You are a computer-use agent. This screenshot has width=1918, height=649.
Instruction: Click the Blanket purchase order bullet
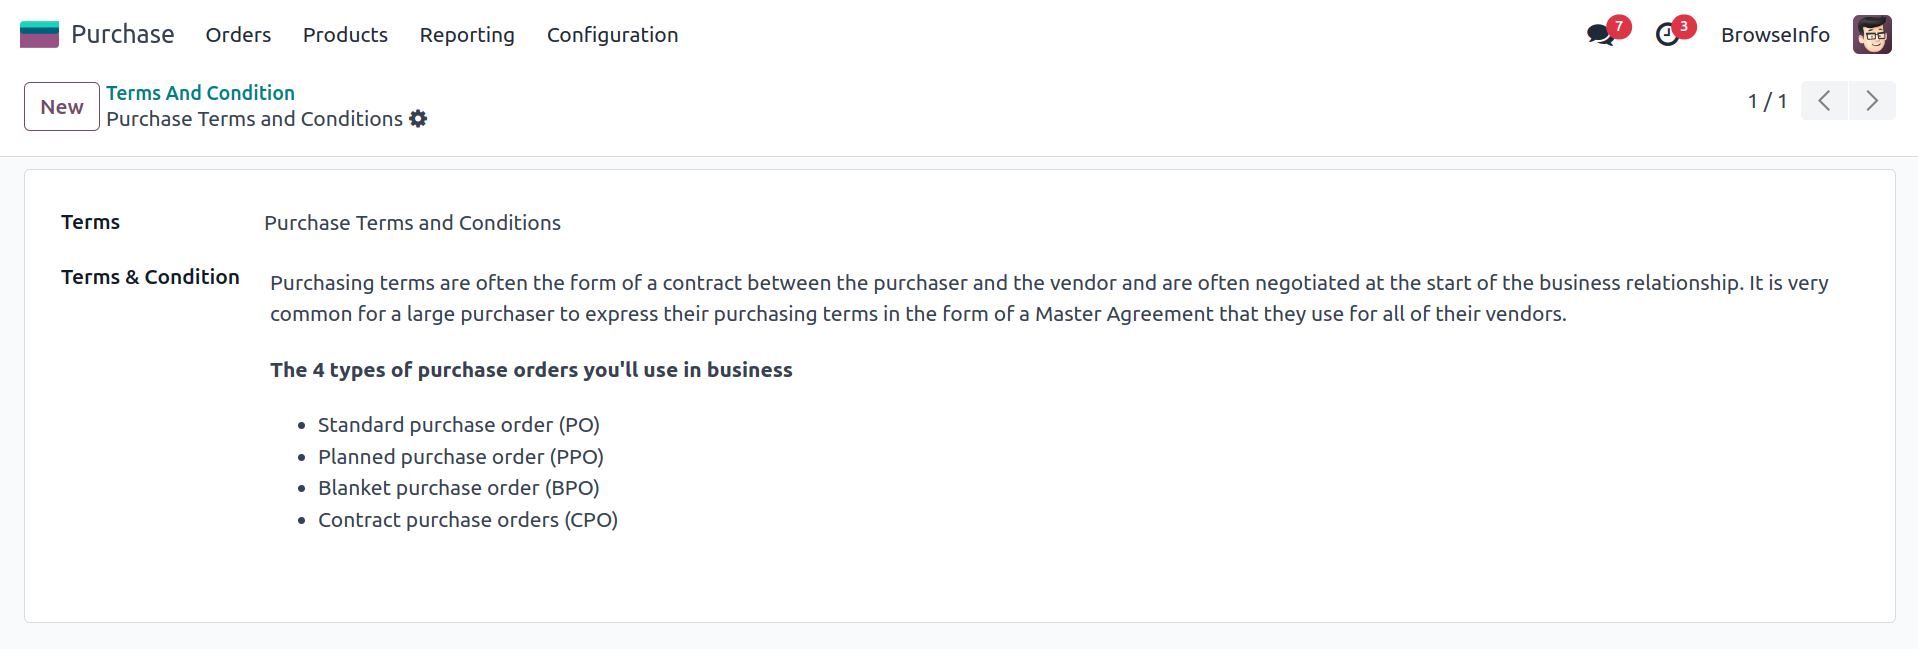tap(458, 488)
